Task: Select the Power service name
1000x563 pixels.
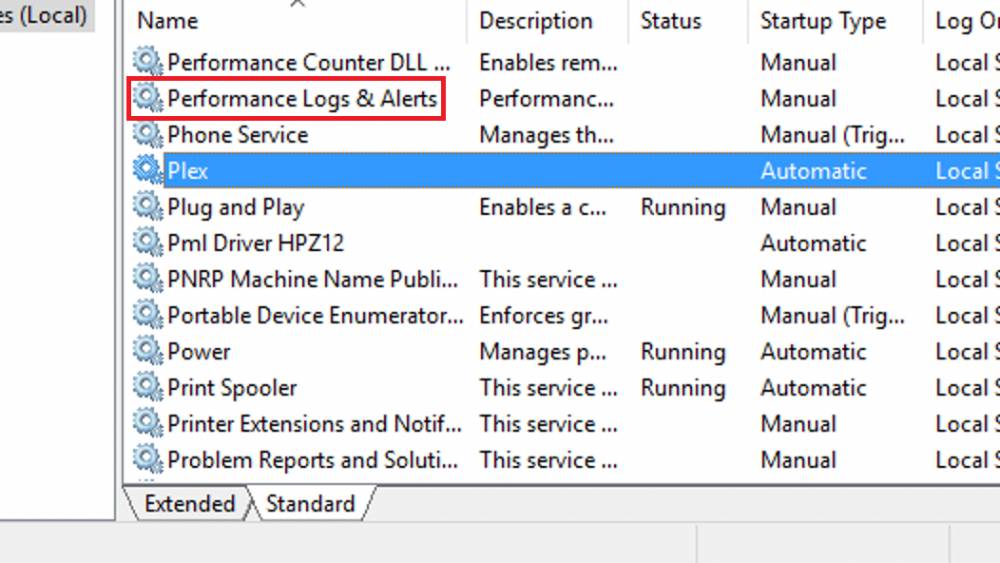Action: point(199,351)
